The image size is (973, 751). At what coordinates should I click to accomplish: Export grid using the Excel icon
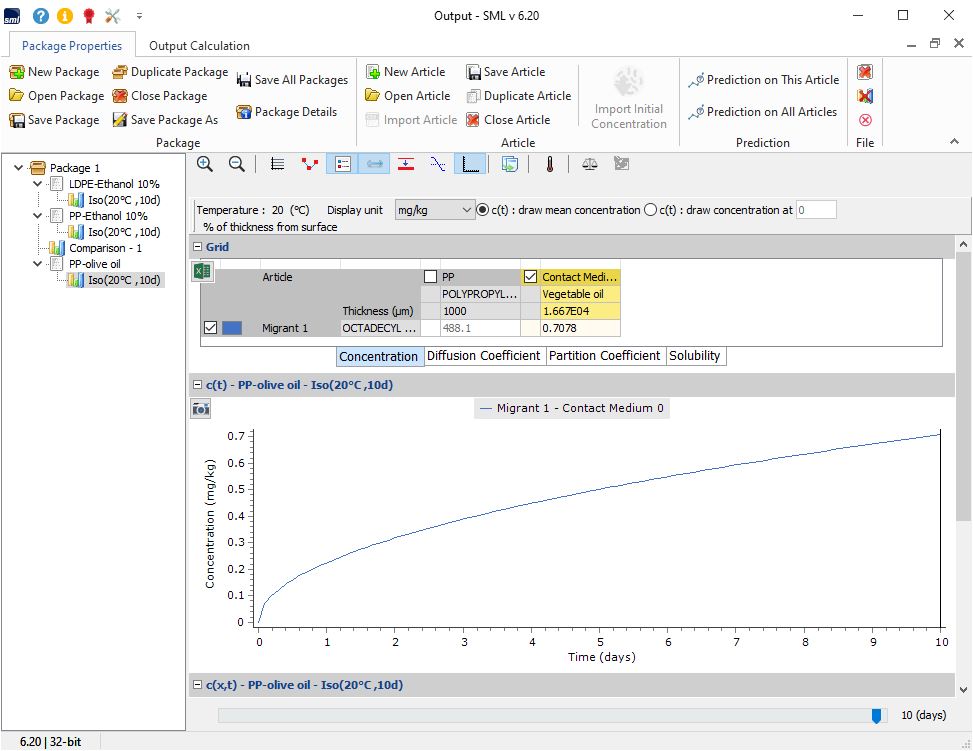click(x=202, y=271)
